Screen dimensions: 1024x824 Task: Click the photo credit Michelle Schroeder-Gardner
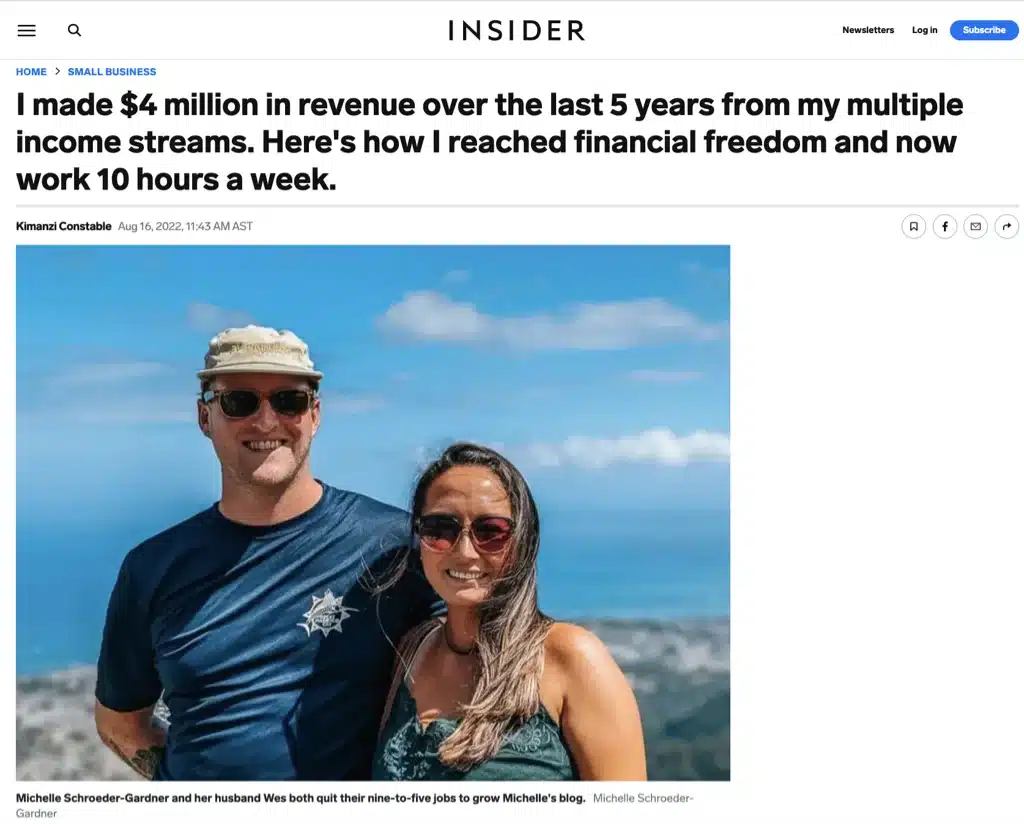(x=643, y=798)
